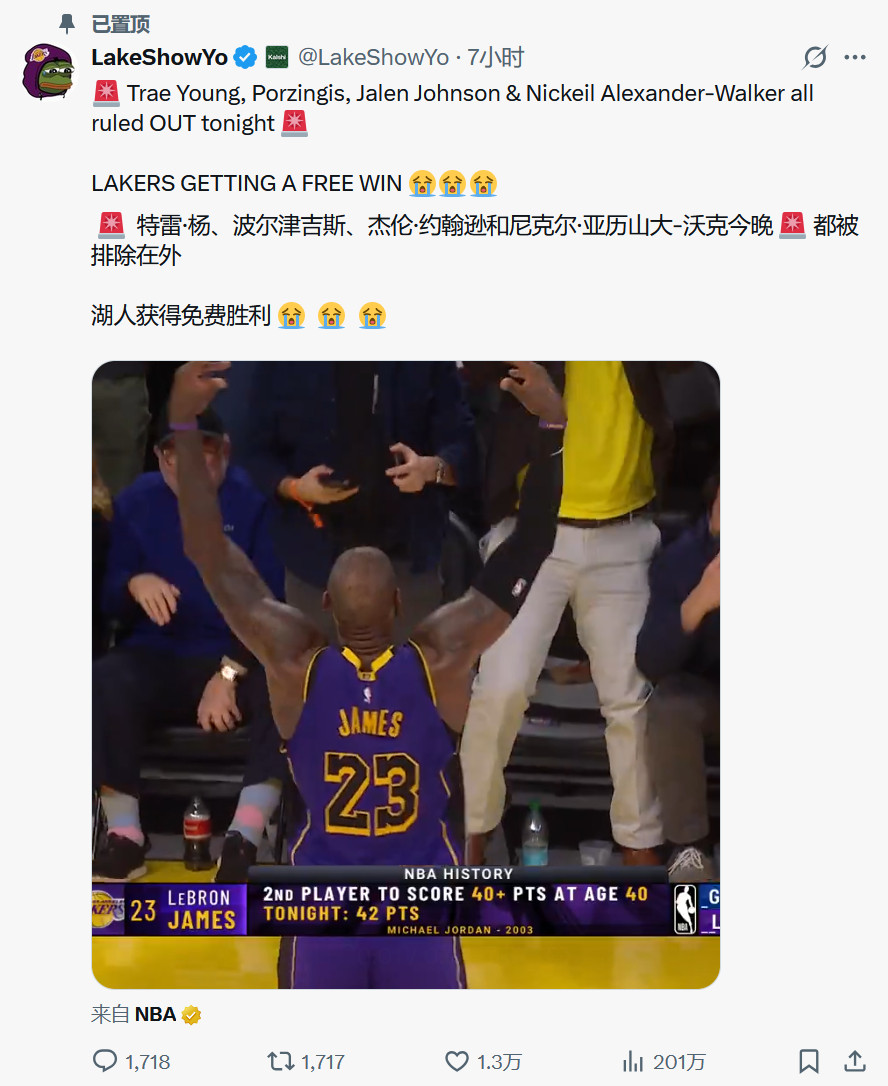Click the Grok explain icon

tap(815, 57)
